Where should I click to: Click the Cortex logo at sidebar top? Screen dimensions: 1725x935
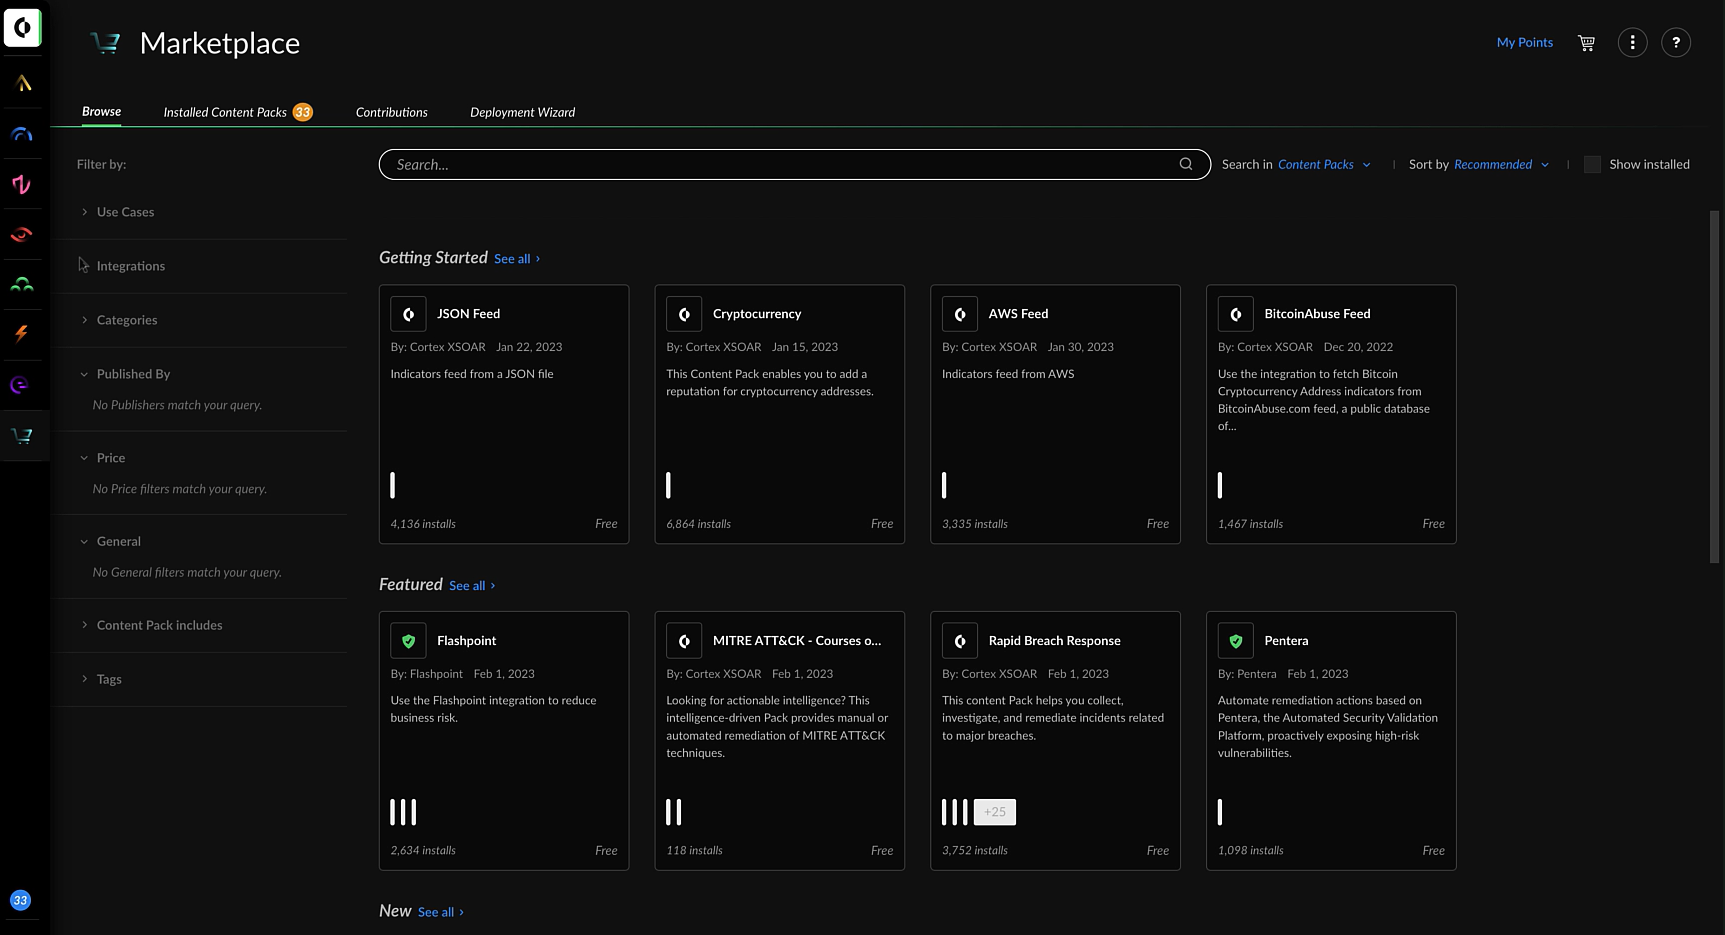coord(22,27)
